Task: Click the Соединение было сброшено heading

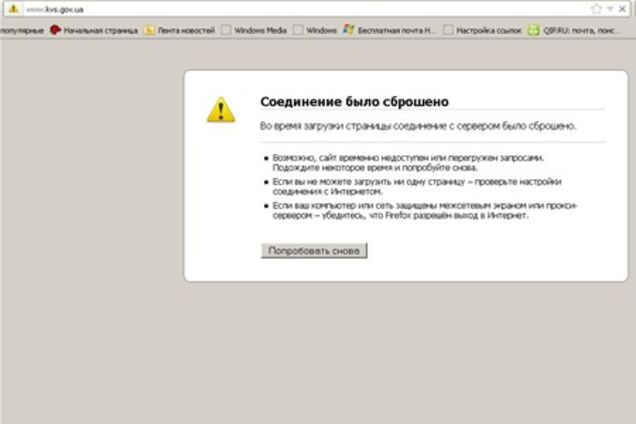Action: (355, 101)
